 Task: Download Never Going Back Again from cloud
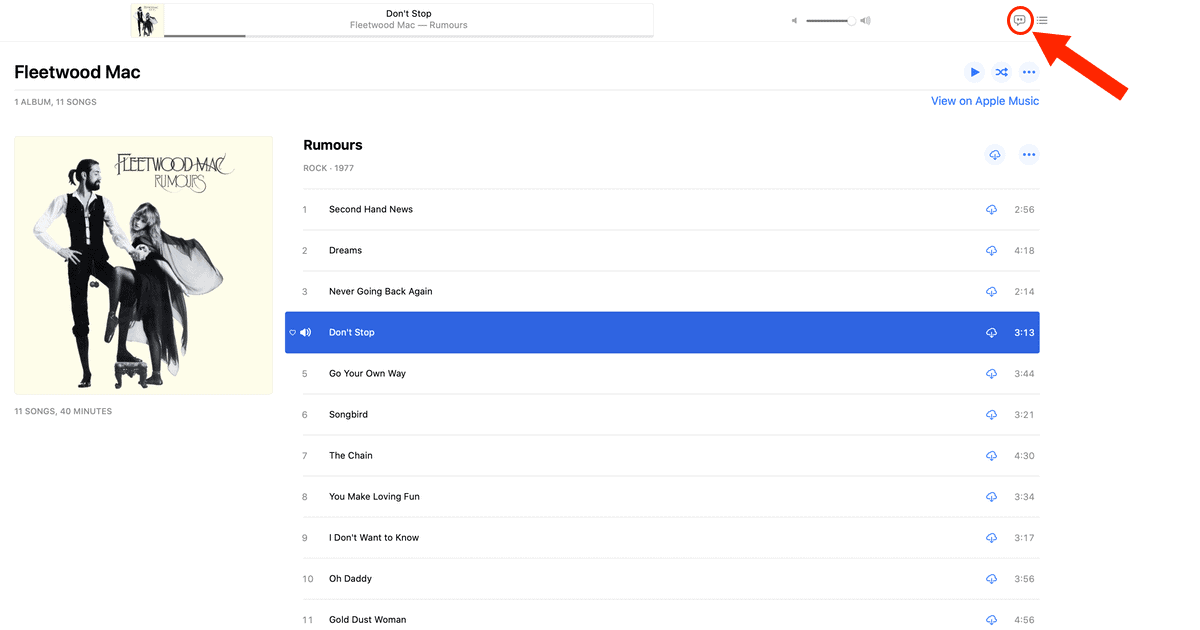tap(991, 292)
